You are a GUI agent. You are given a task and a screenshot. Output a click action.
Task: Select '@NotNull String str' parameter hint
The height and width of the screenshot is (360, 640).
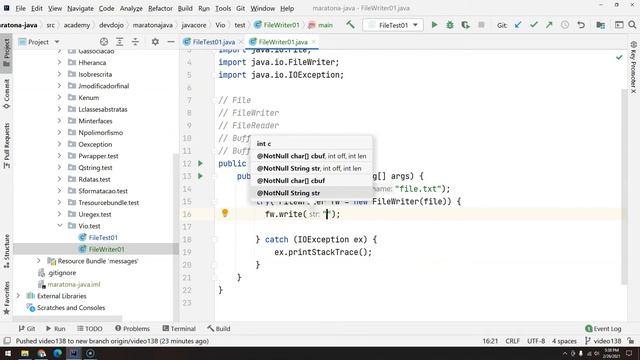tap(311, 193)
